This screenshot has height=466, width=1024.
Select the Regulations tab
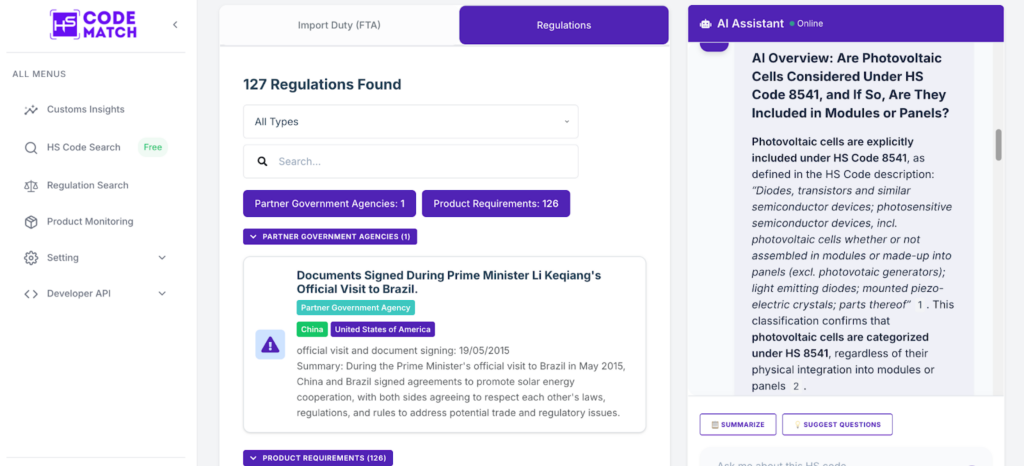click(x=563, y=25)
